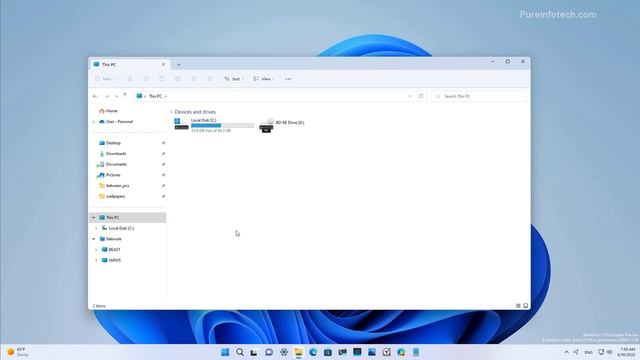The image size is (640, 360).
Task: Select Network in navigation pane
Action: pyautogui.click(x=113, y=239)
